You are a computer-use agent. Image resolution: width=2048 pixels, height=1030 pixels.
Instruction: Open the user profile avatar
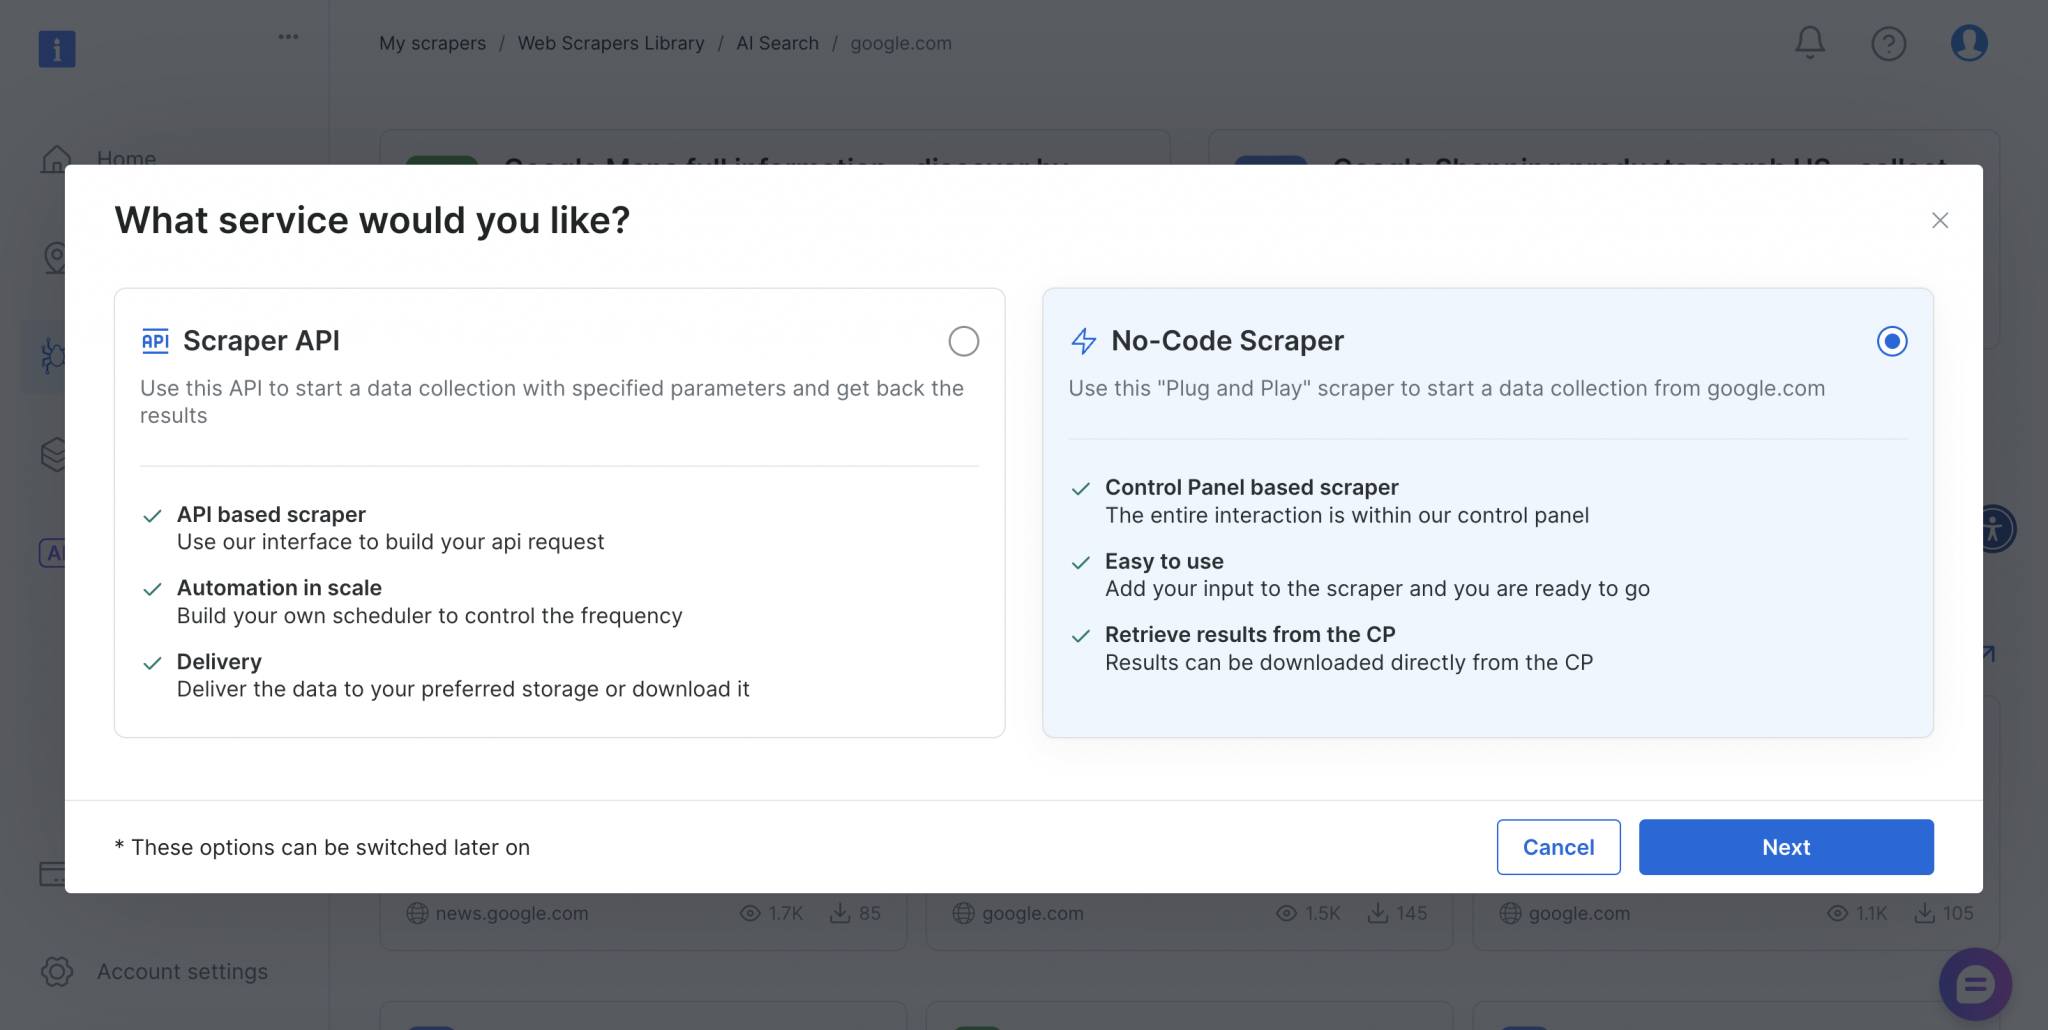pos(1968,43)
